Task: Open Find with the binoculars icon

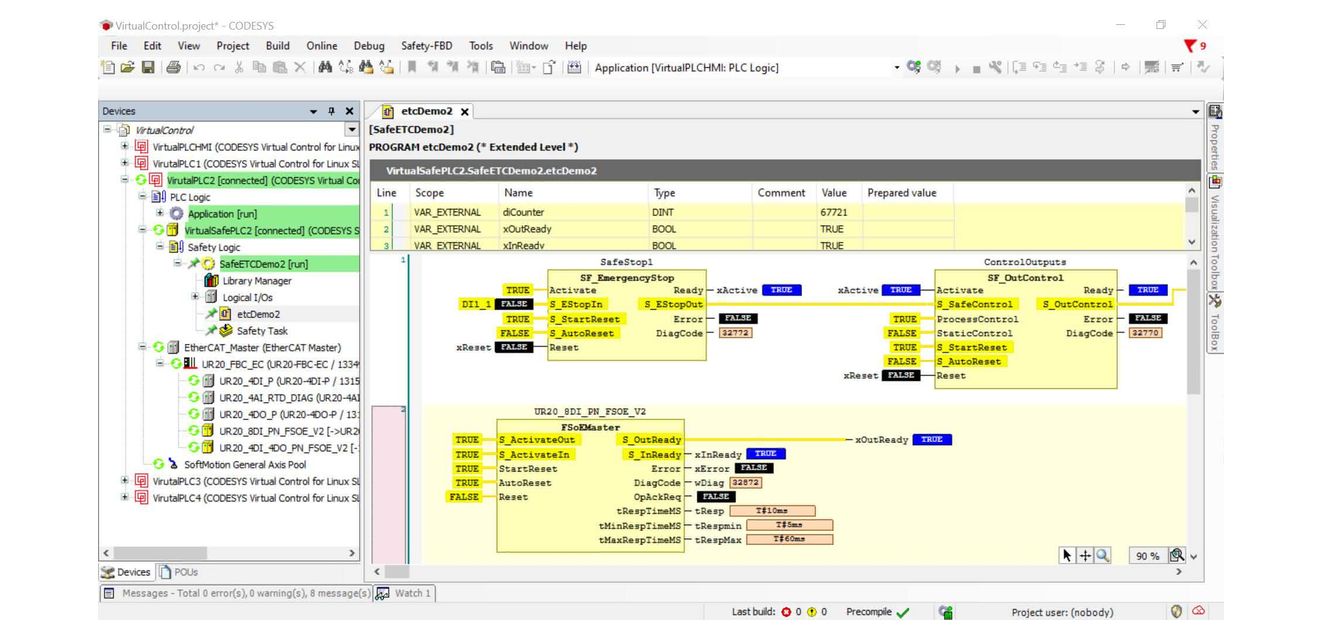Action: tap(325, 68)
